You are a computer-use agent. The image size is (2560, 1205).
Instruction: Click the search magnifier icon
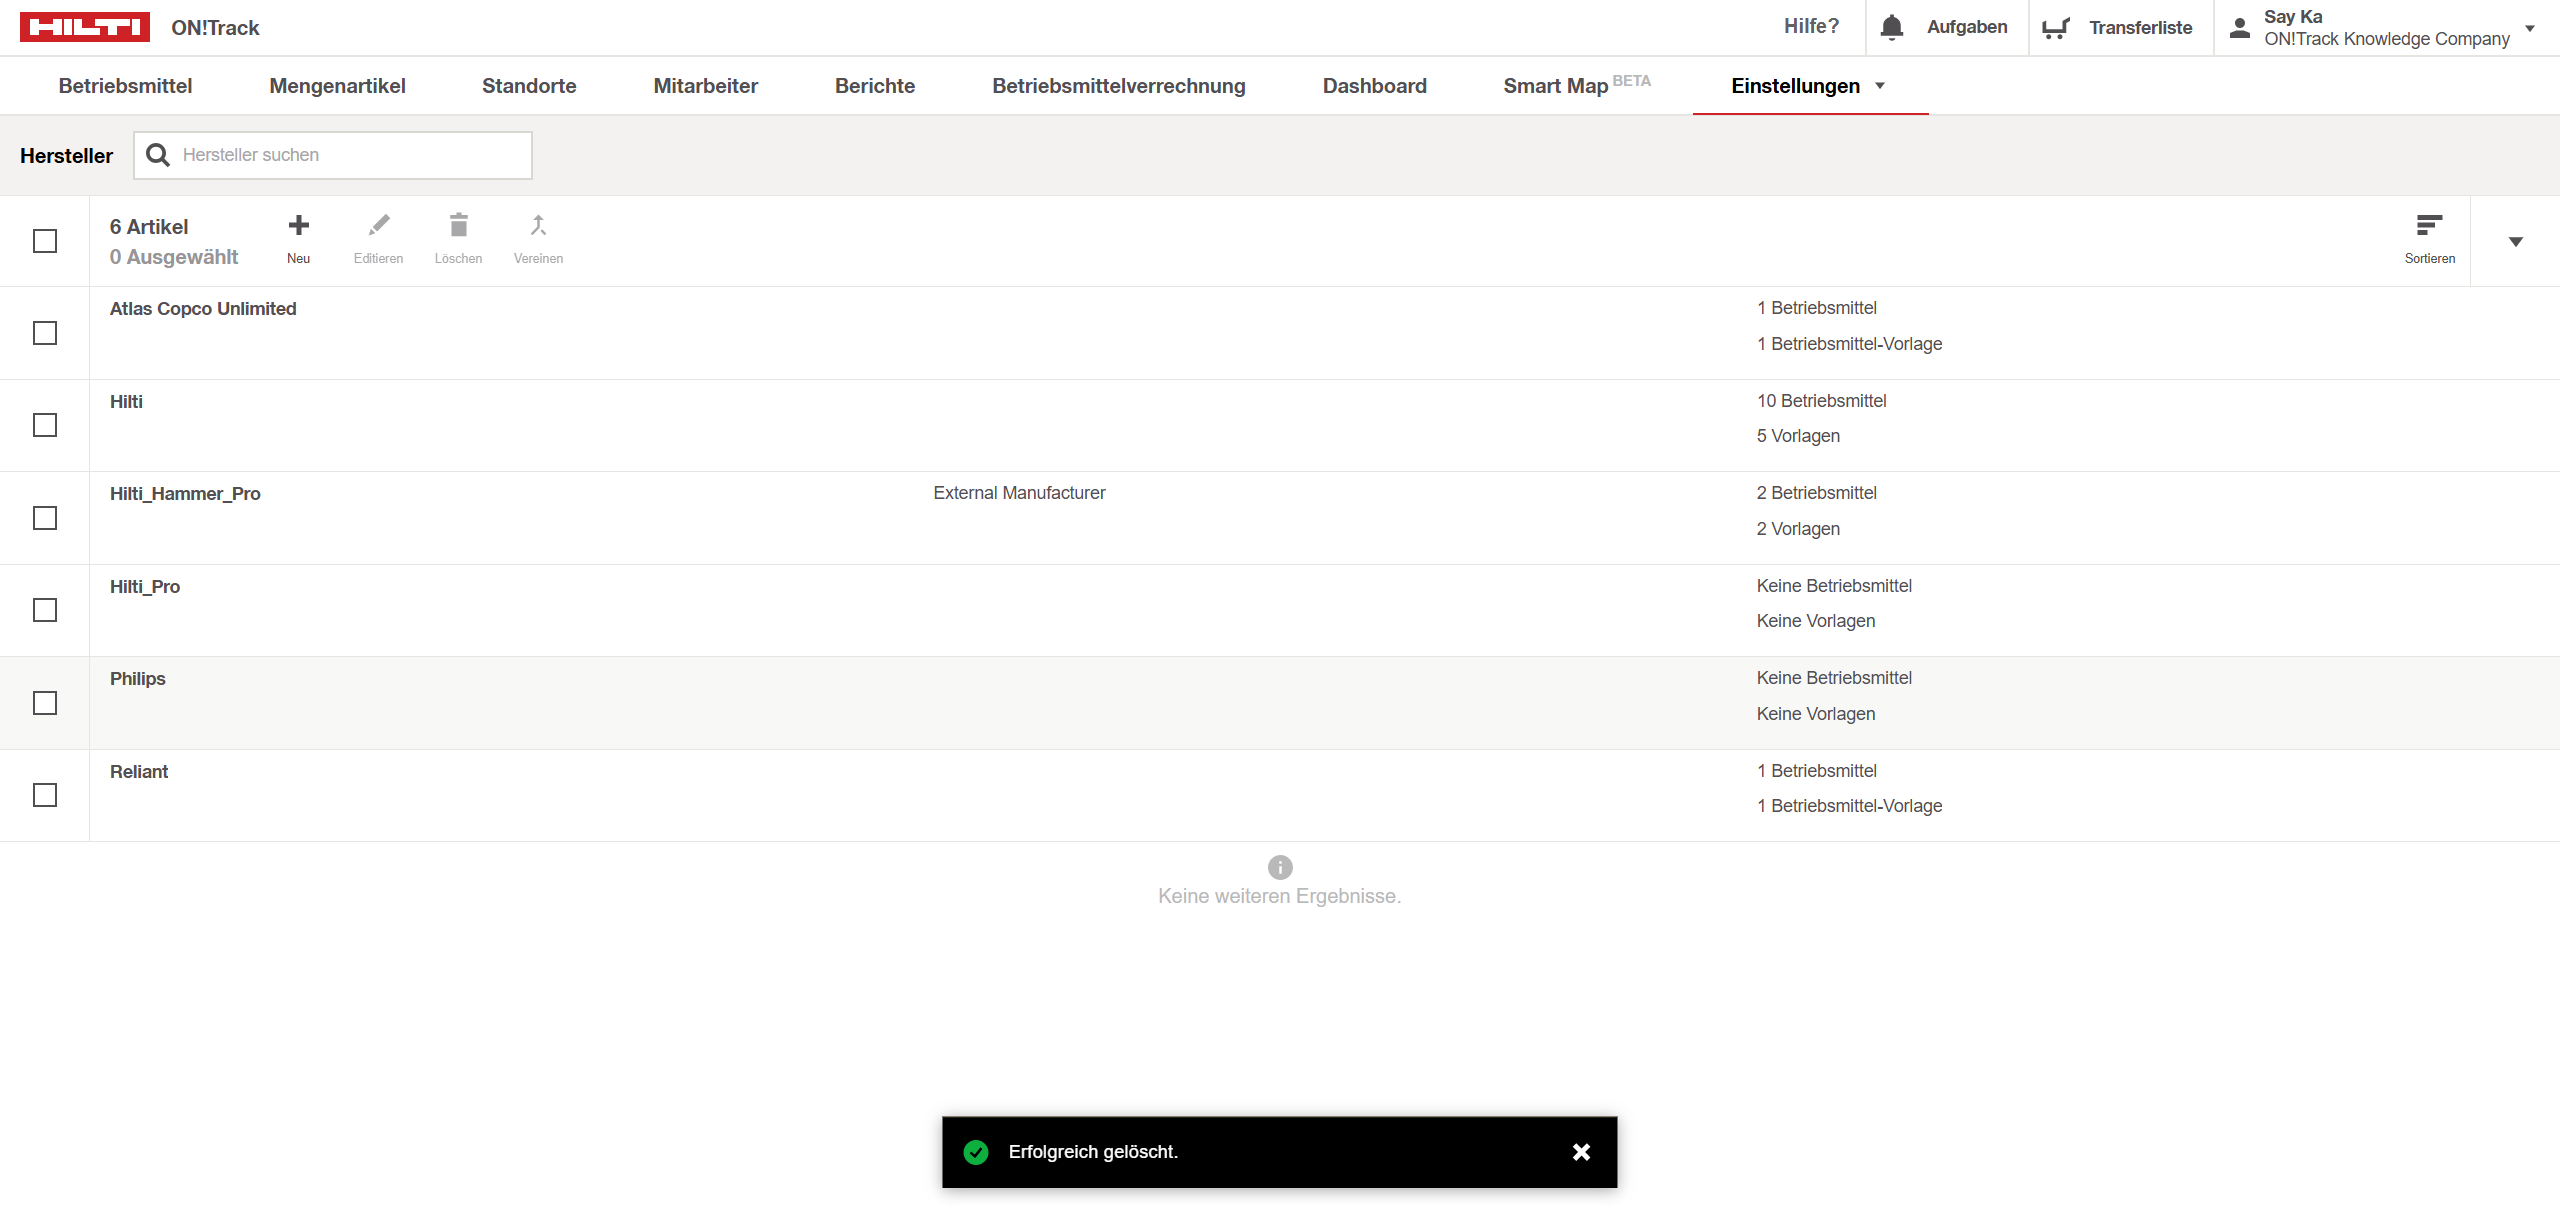(x=158, y=155)
